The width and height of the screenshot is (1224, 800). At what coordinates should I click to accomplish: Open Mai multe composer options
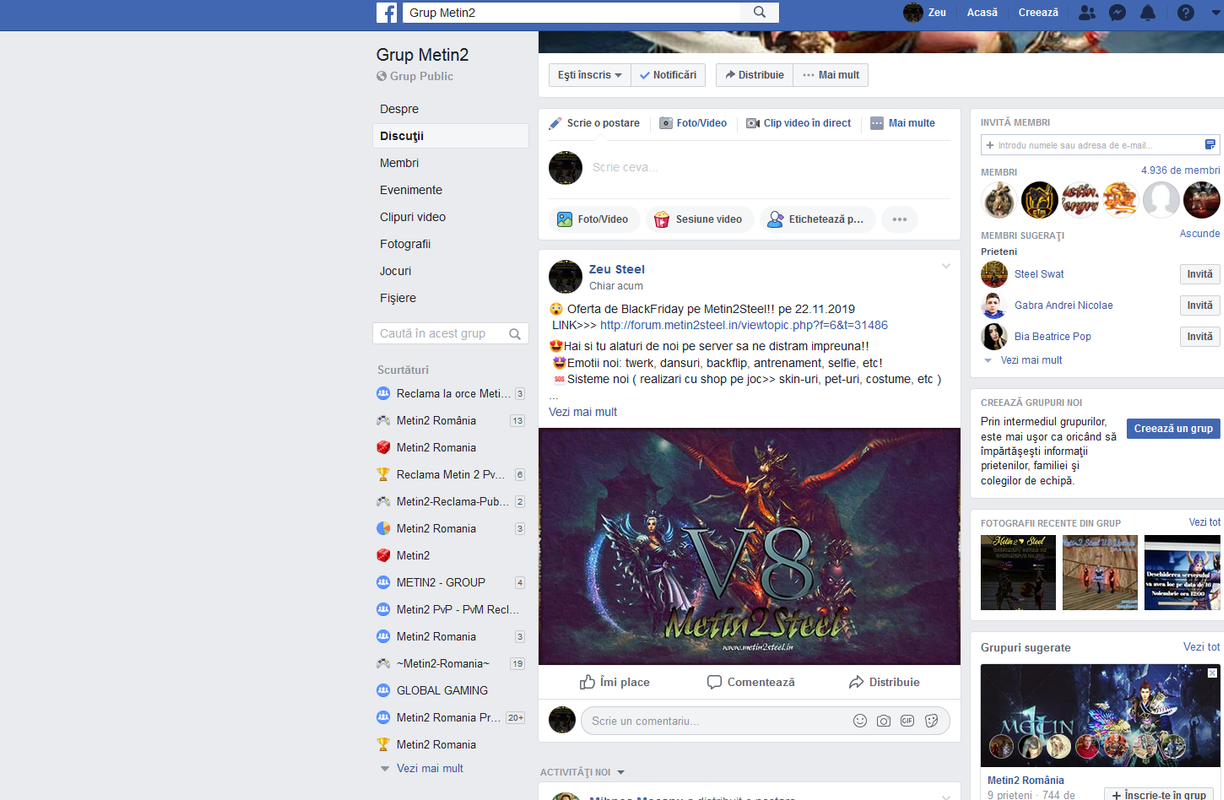903,123
